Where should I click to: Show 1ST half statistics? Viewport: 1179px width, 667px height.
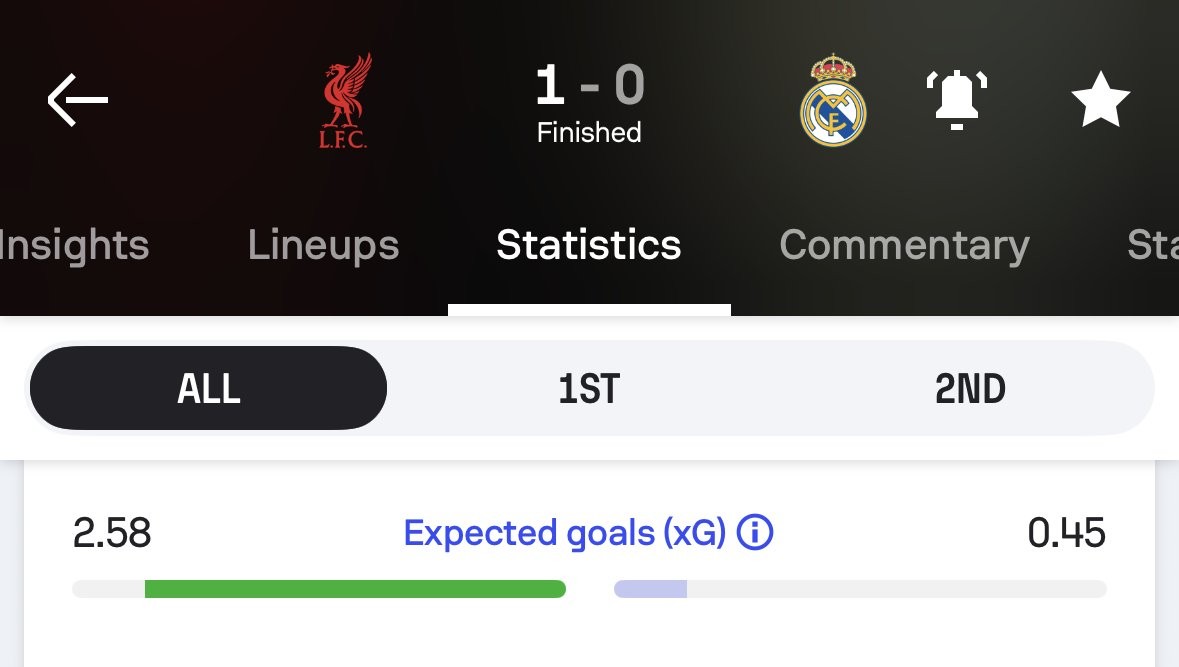point(589,388)
